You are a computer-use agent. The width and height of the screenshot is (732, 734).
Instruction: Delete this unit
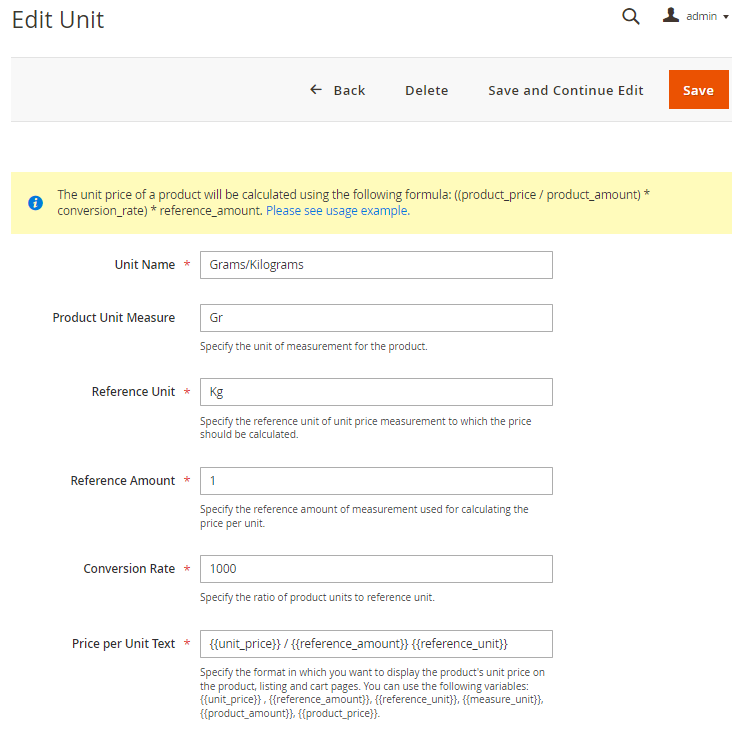pyautogui.click(x=426, y=90)
